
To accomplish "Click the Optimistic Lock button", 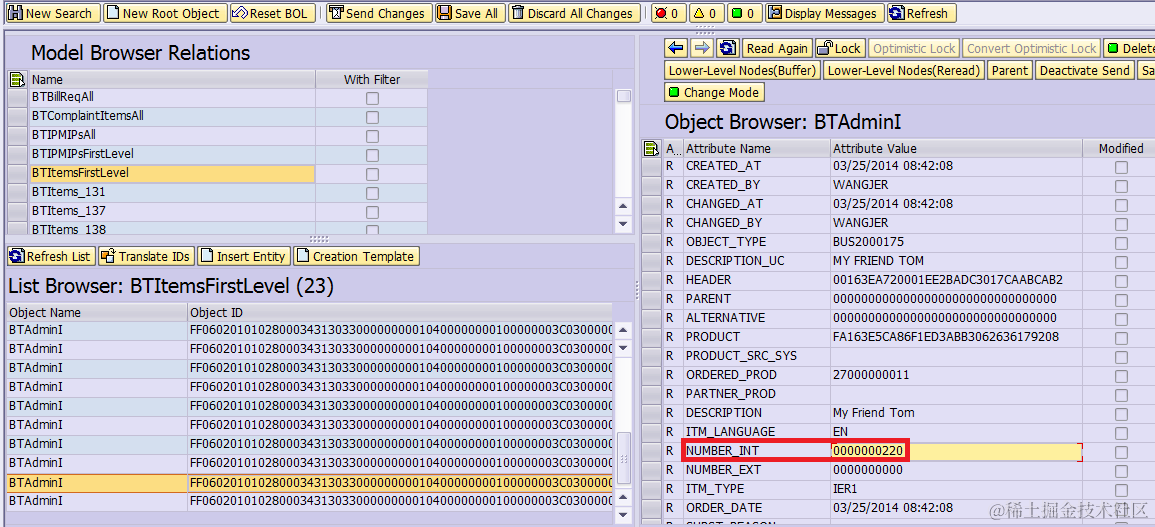I will tap(913, 48).
